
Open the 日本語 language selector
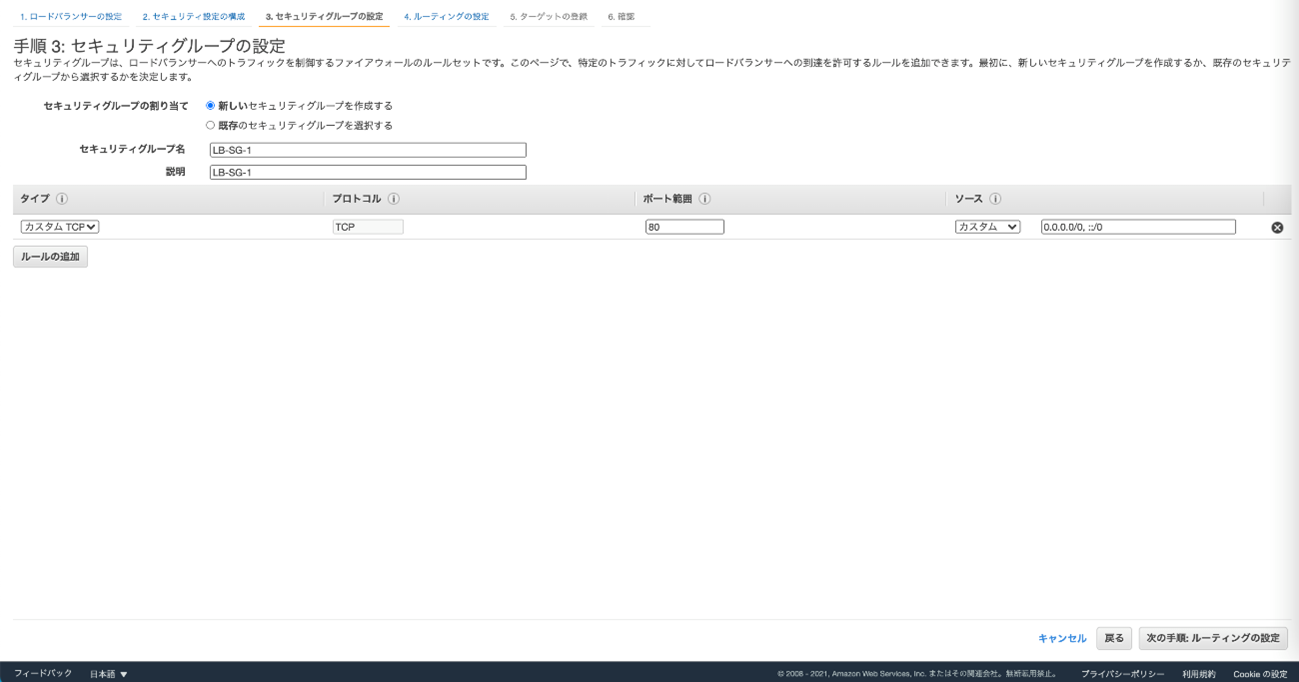(x=109, y=674)
